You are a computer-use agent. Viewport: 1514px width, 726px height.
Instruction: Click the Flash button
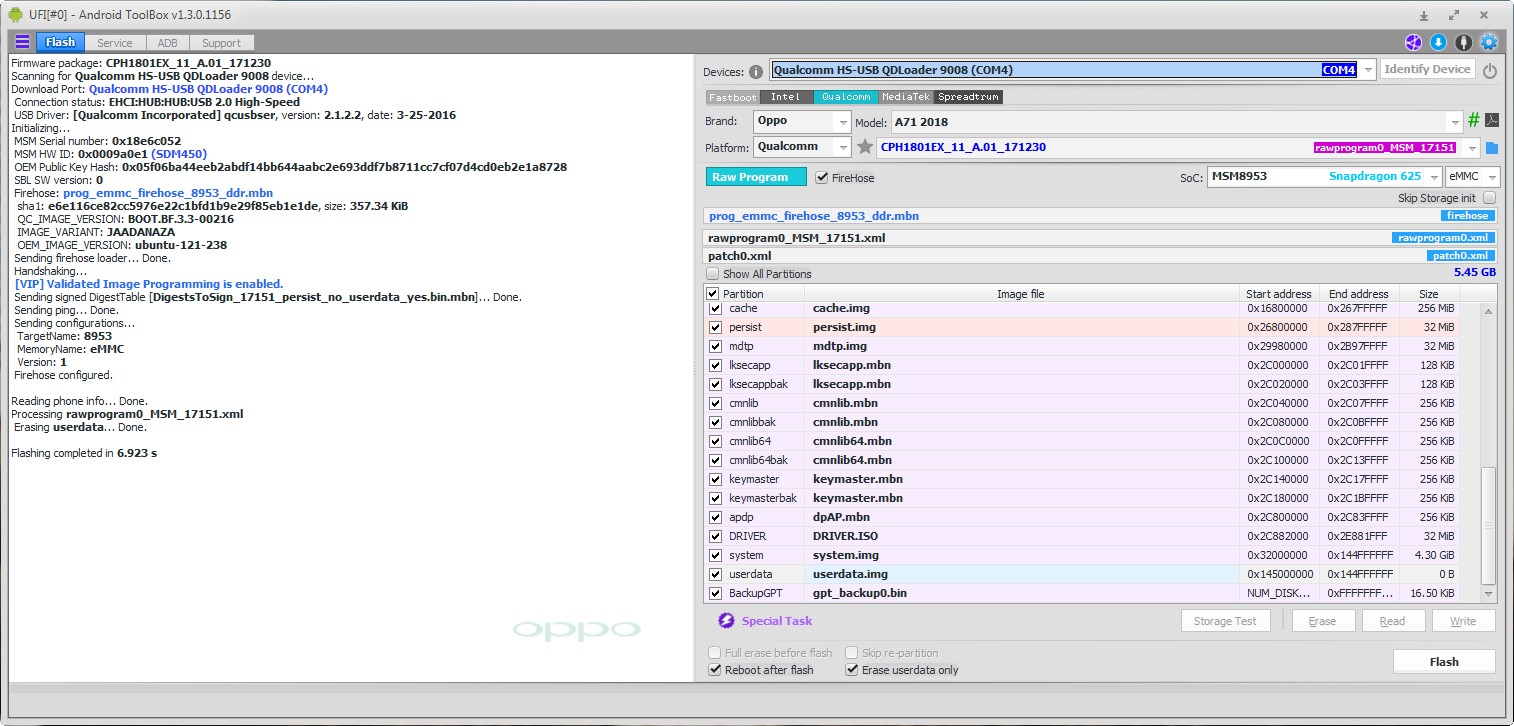[x=1444, y=662]
